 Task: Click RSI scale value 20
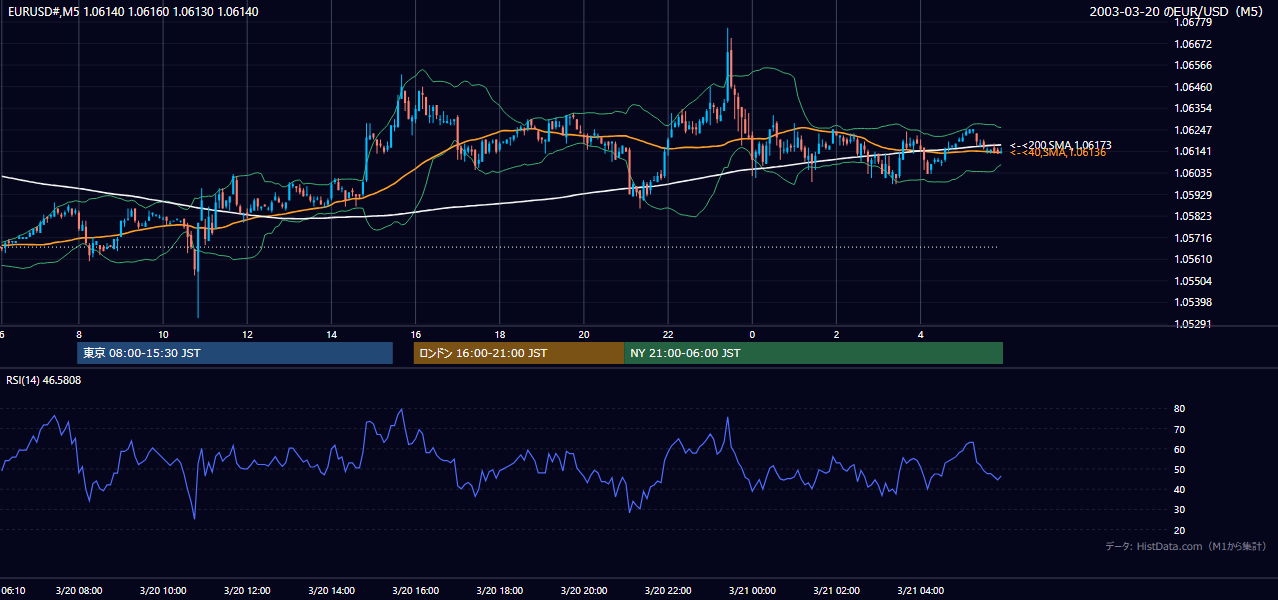[1179, 530]
